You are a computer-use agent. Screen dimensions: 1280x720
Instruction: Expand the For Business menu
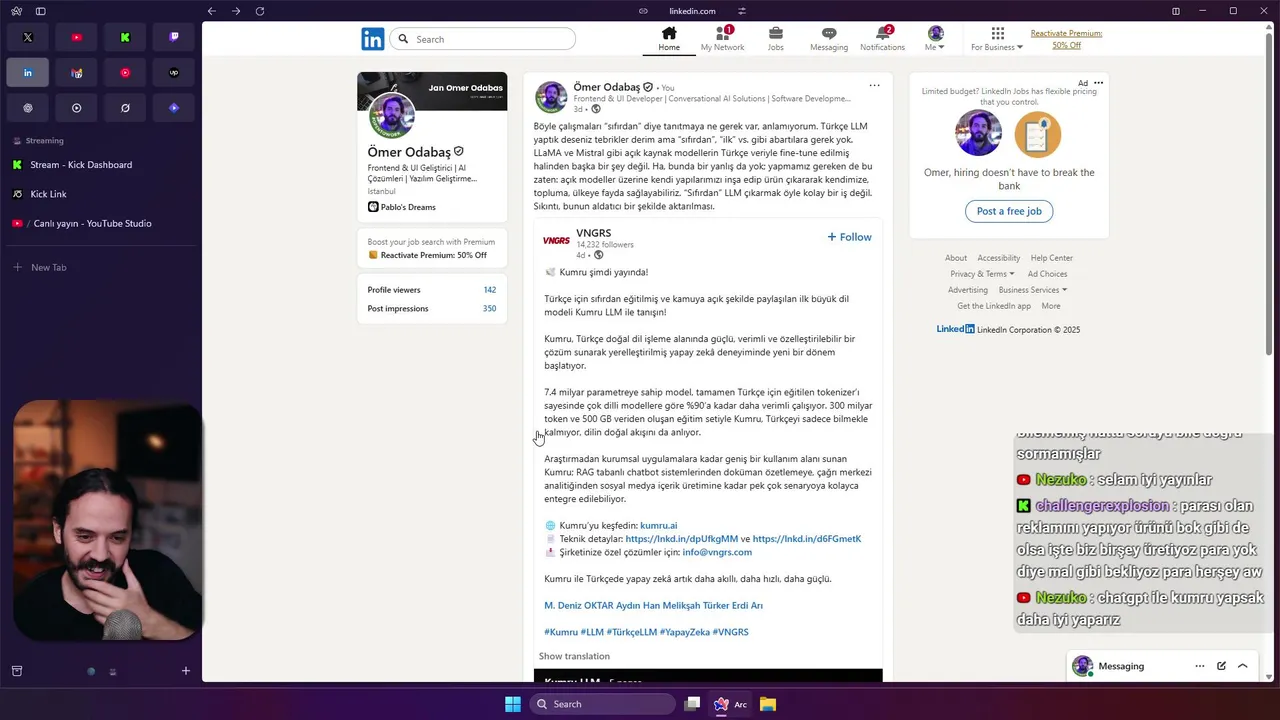tap(997, 39)
